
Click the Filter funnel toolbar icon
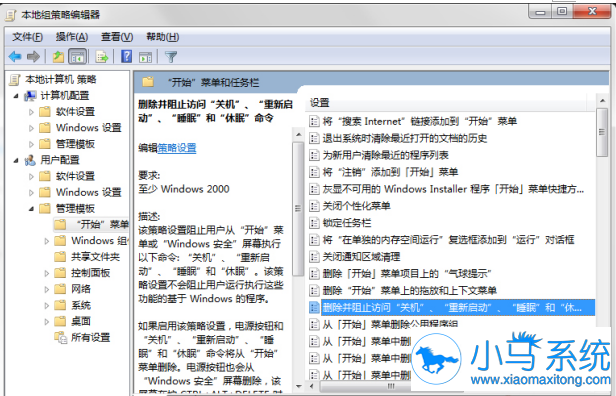click(x=171, y=57)
